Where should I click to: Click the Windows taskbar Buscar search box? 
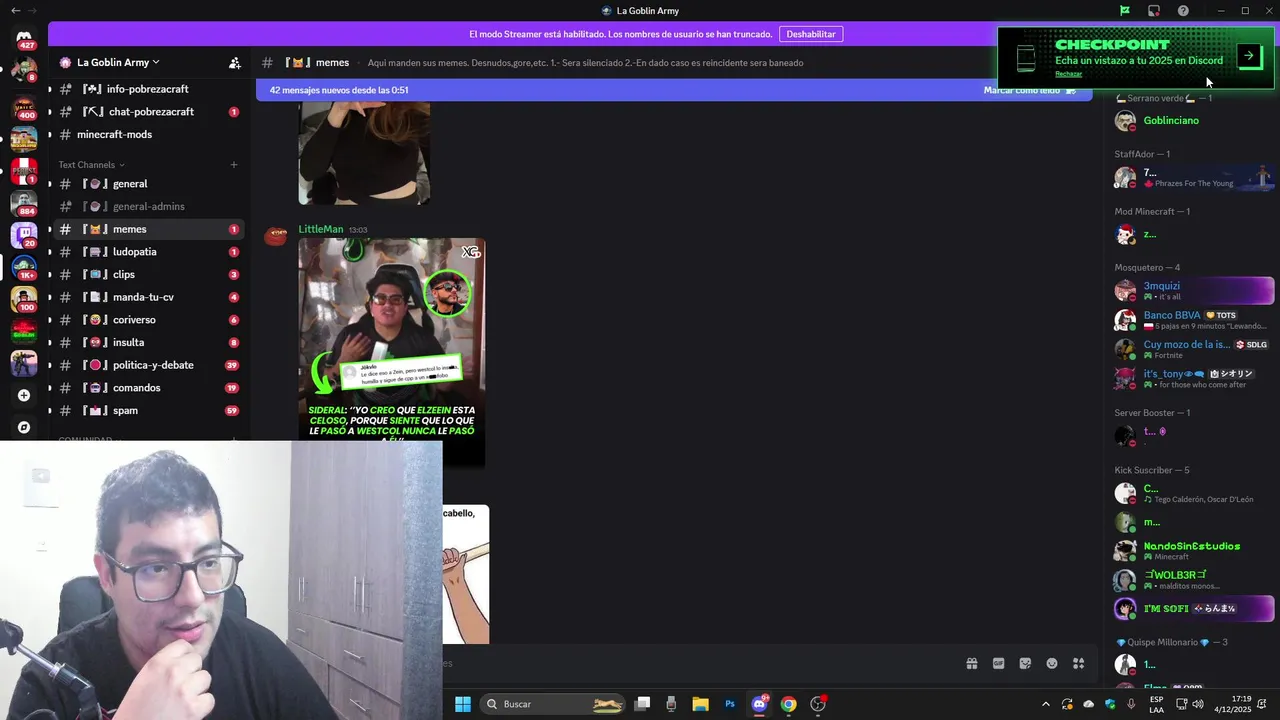click(551, 704)
